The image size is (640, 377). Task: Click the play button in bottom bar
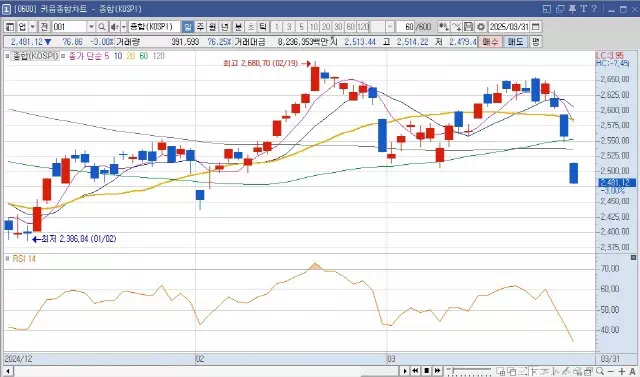point(405,371)
